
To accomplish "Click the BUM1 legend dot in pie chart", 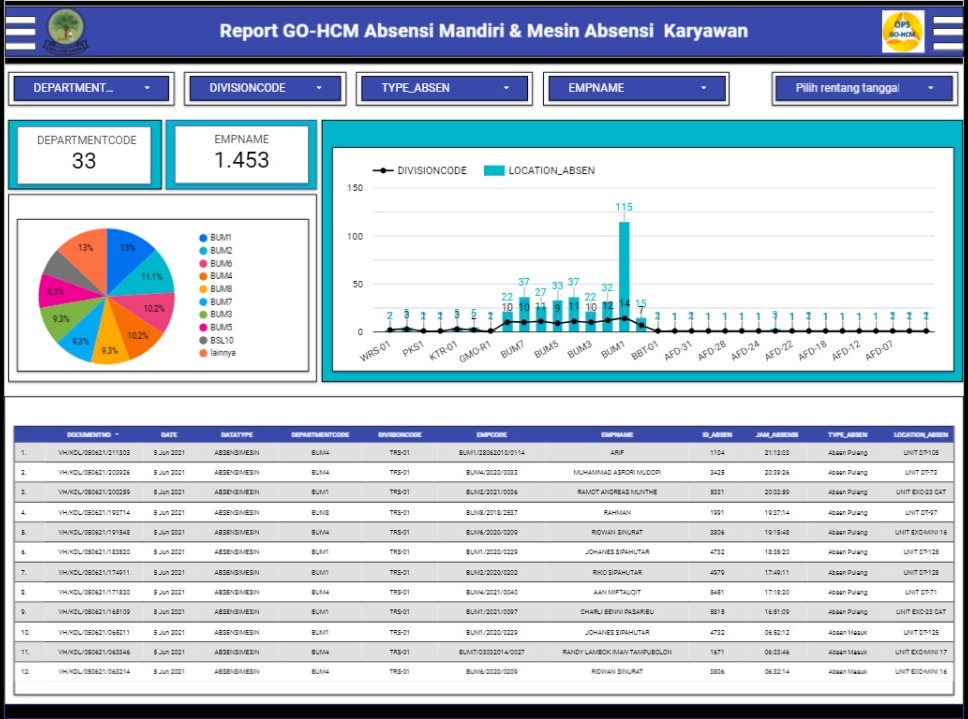I will [203, 238].
